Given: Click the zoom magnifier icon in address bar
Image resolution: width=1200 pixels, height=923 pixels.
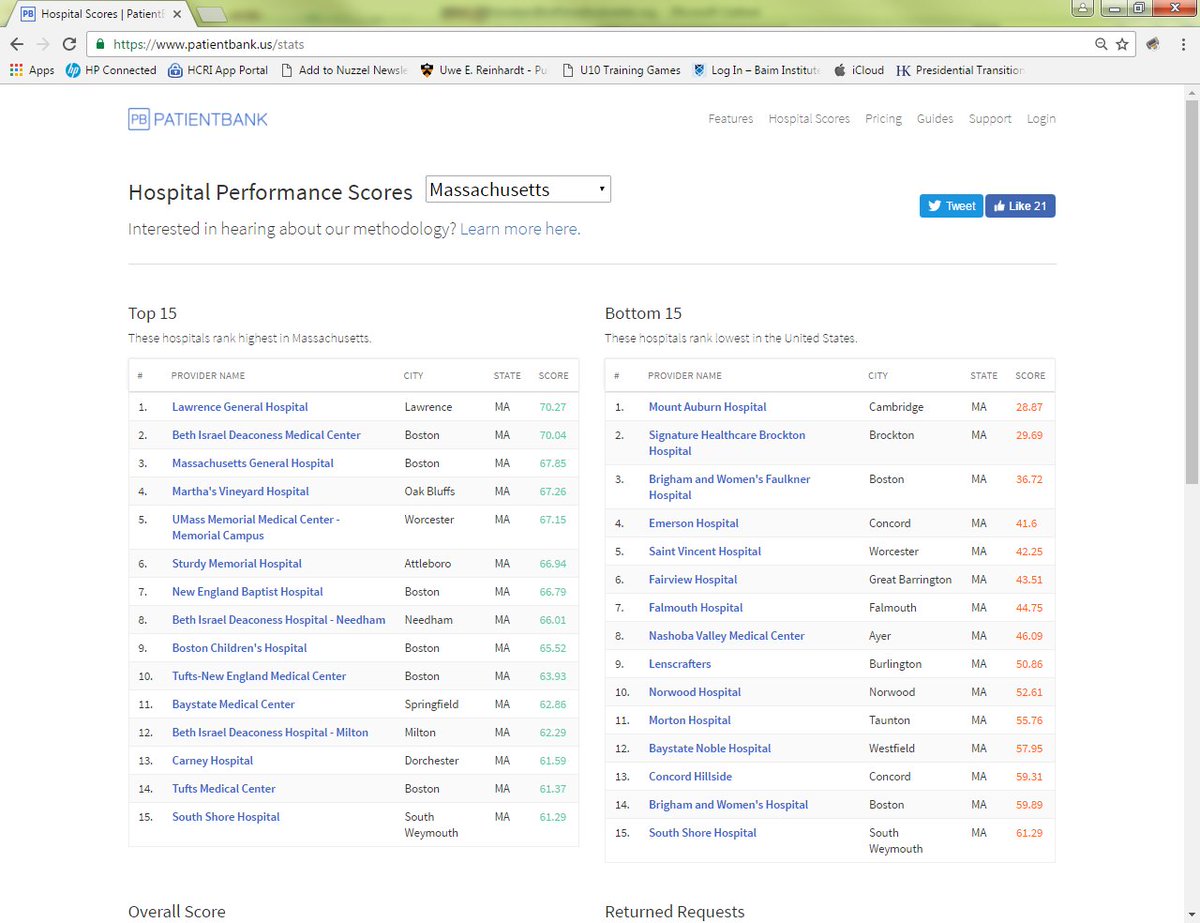Looking at the screenshot, I should point(1101,44).
